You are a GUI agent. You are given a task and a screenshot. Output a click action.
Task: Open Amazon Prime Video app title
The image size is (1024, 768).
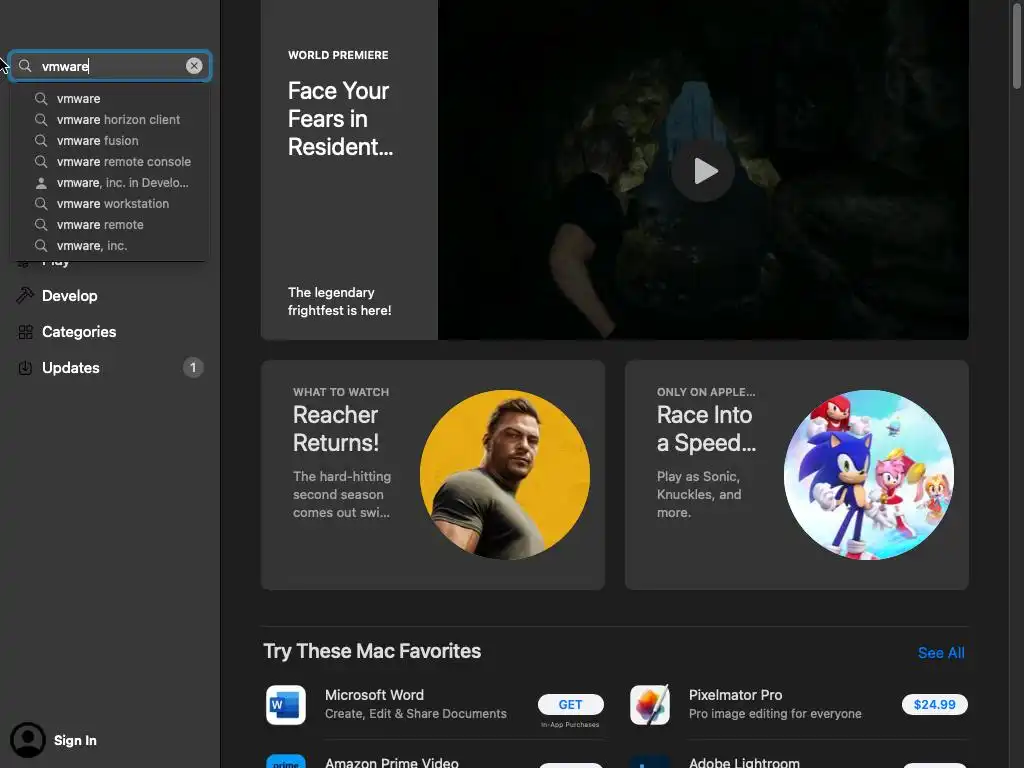(392, 762)
